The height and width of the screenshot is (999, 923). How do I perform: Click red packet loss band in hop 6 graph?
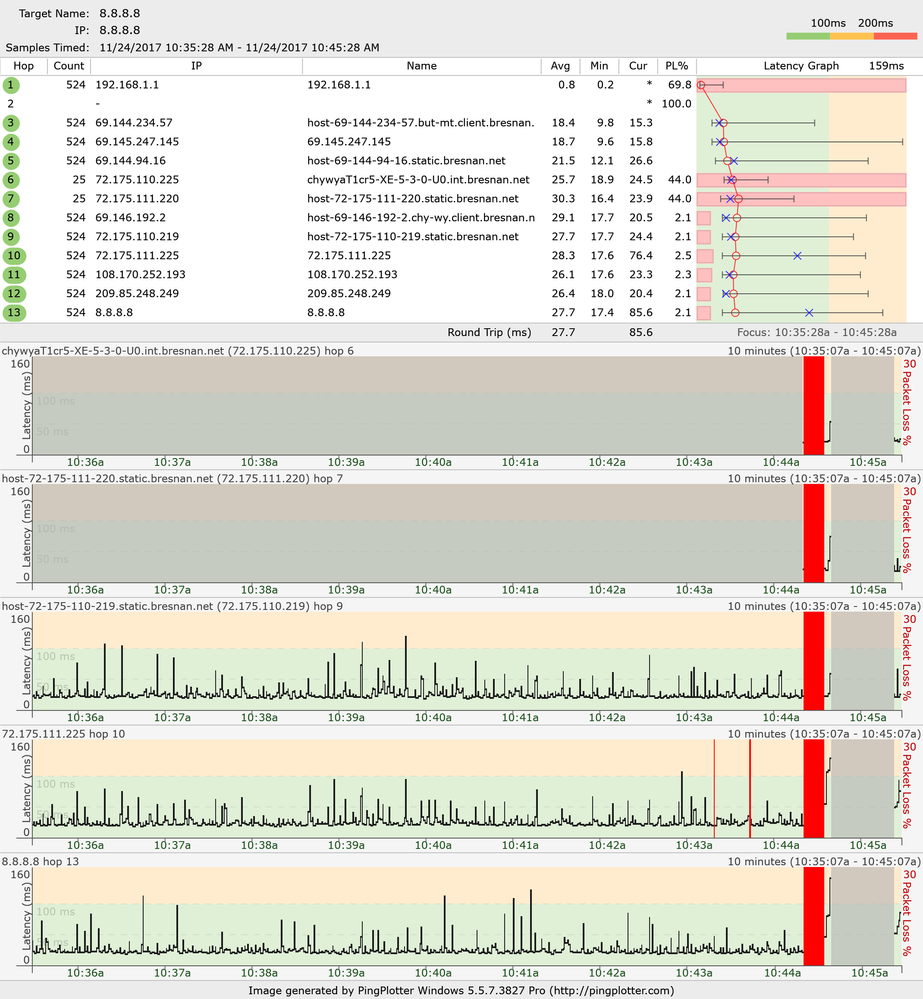[813, 405]
